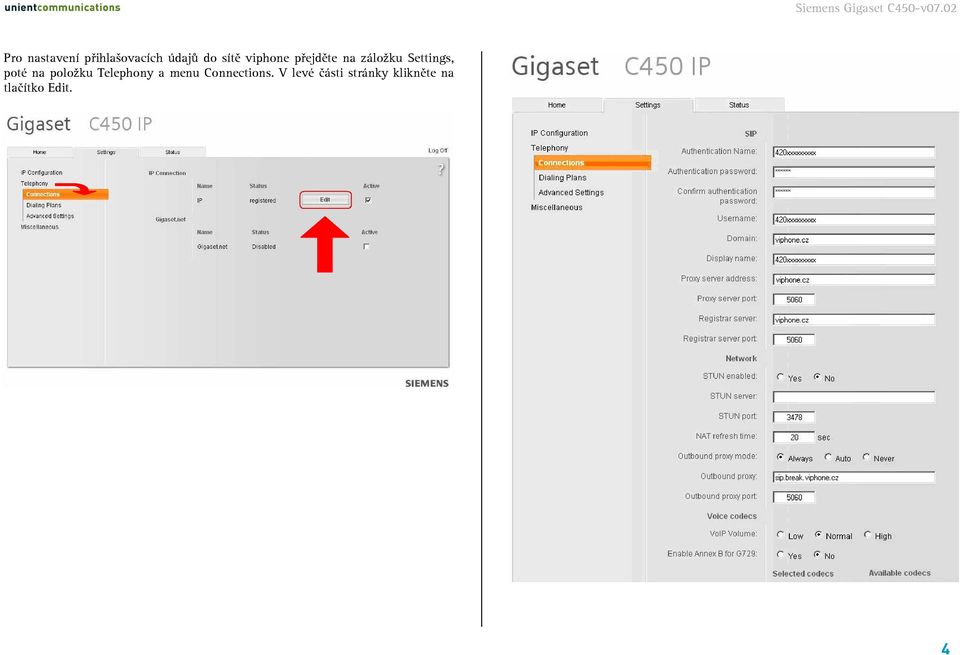Select No for STUN enabled
The image size is (960, 655).
[817, 377]
